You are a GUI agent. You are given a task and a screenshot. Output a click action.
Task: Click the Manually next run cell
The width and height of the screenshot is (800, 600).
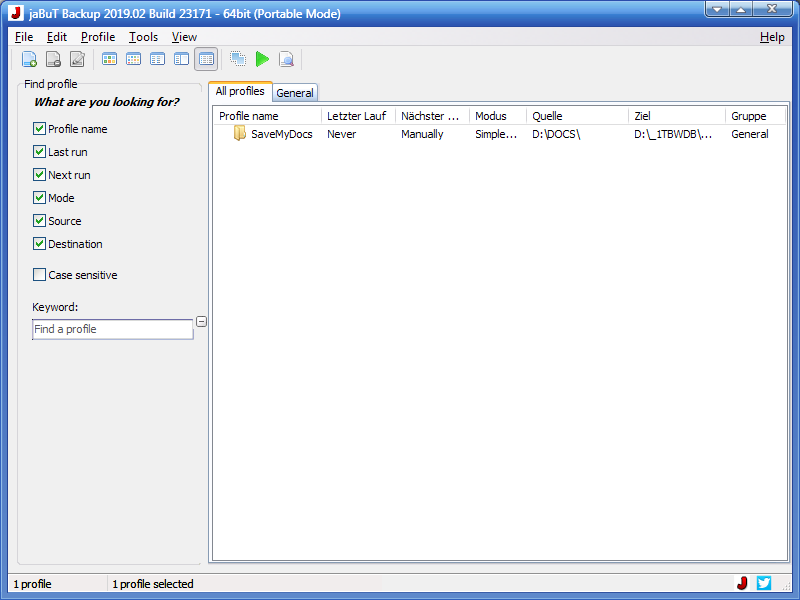[x=422, y=134]
